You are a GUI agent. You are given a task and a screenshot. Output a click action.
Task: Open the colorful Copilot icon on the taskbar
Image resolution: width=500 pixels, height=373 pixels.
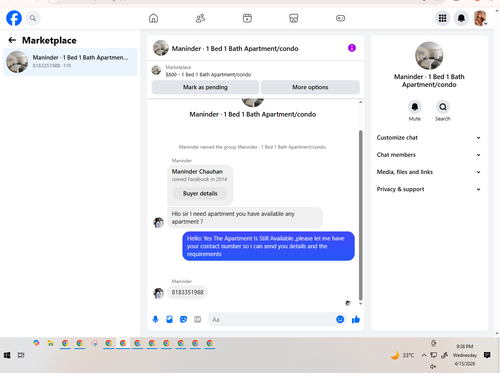click(x=36, y=343)
